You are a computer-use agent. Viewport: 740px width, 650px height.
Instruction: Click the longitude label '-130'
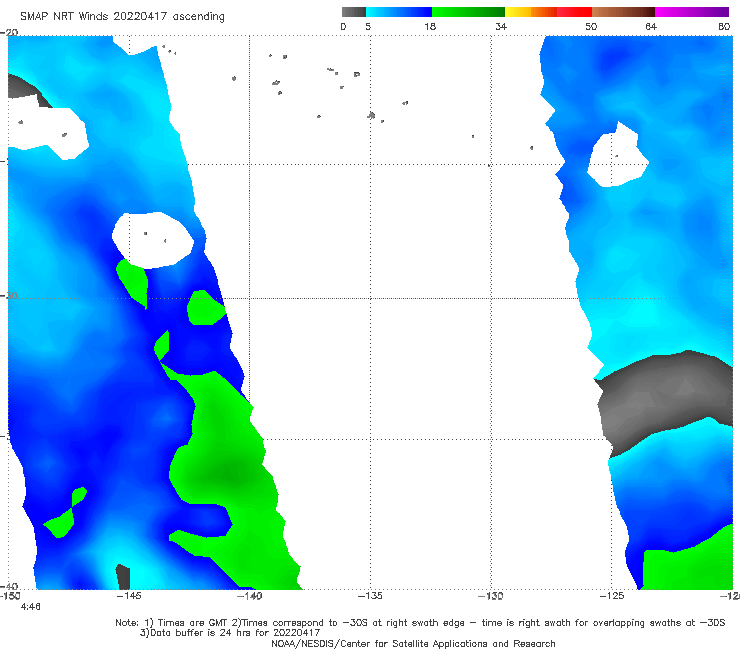(491, 596)
